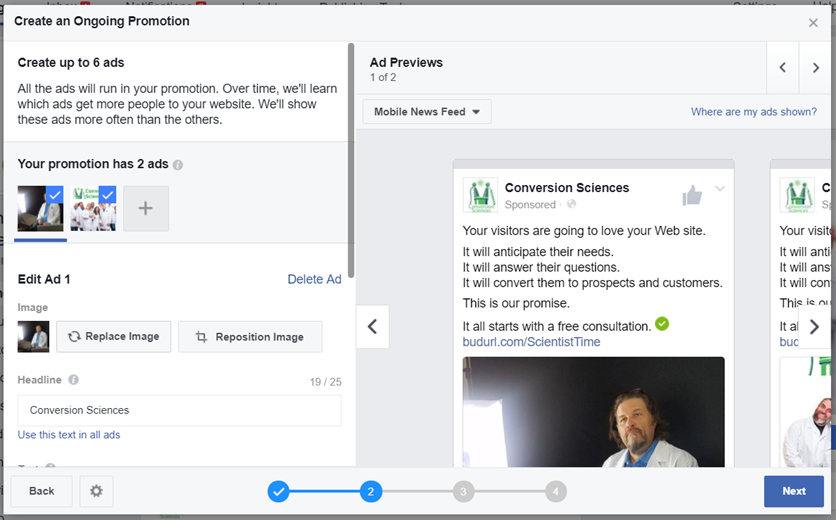This screenshot has width=836, height=520.
Task: Click the "19 / 25" headline character count
Action: click(325, 382)
